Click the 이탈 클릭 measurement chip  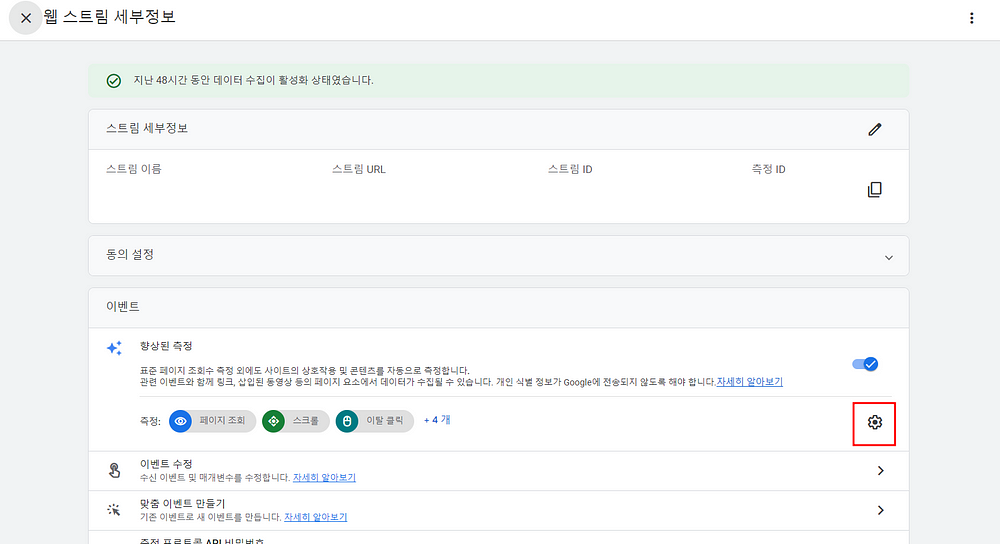point(375,421)
